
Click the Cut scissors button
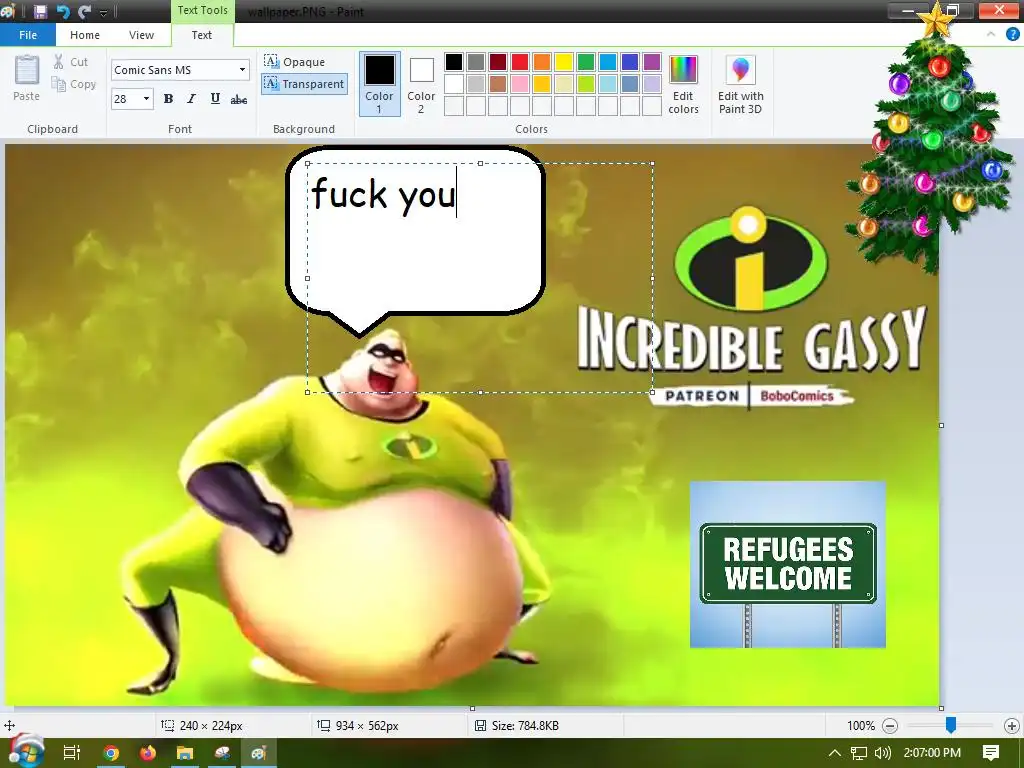point(71,62)
